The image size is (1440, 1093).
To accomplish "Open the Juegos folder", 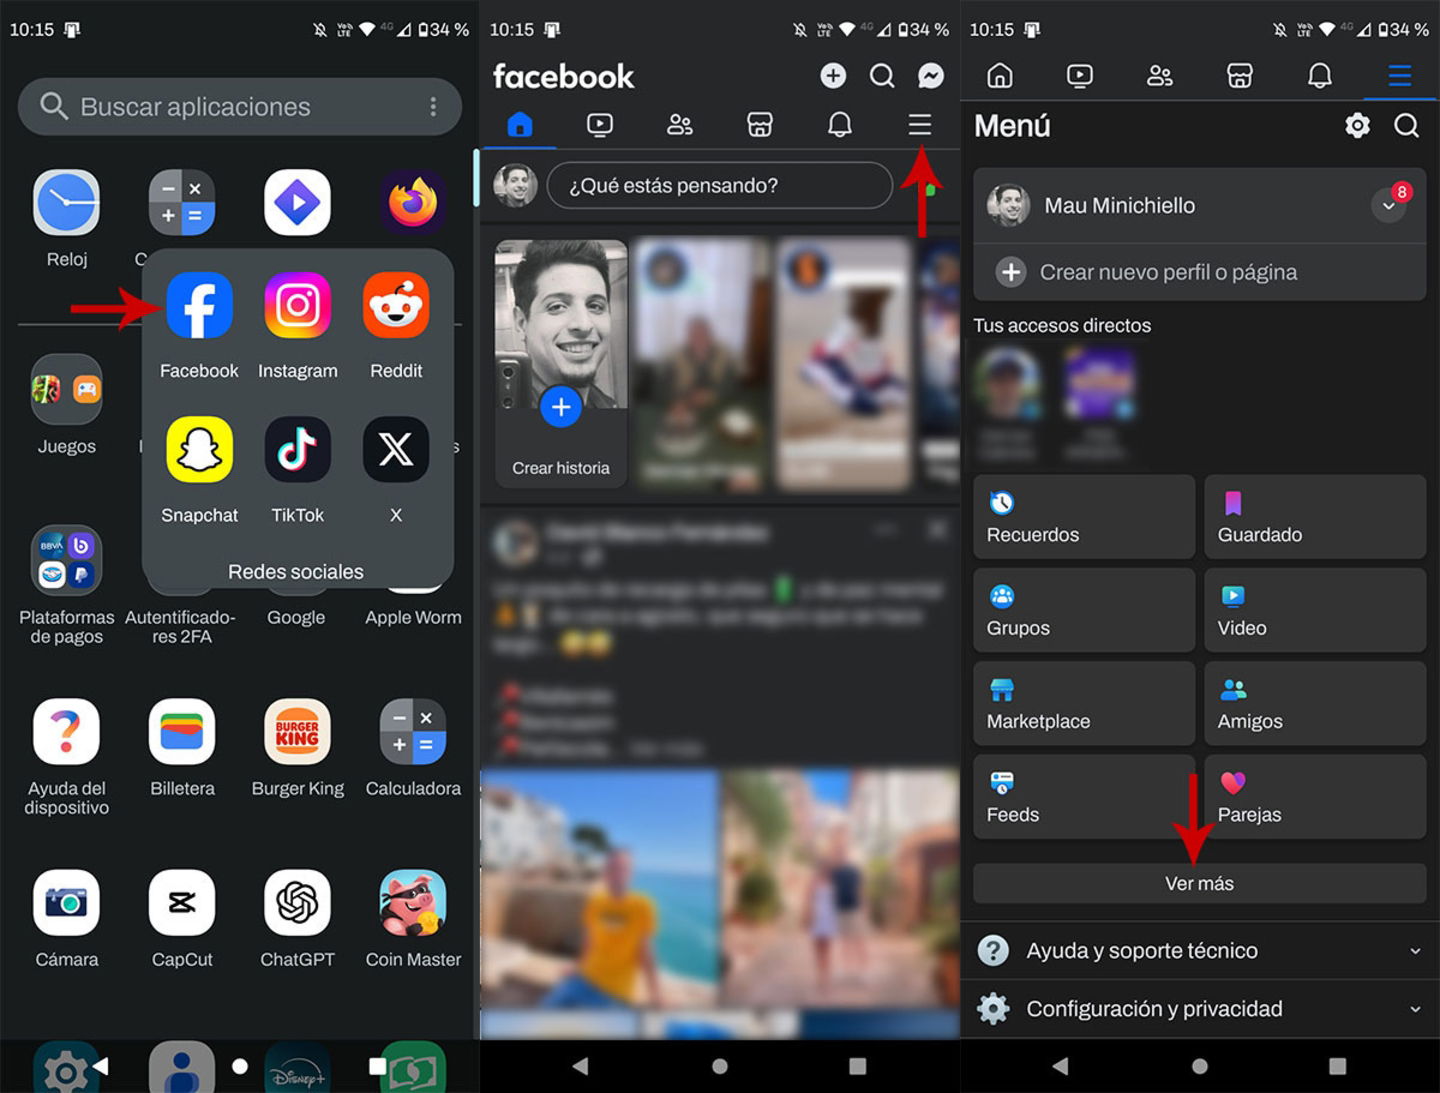I will [67, 388].
